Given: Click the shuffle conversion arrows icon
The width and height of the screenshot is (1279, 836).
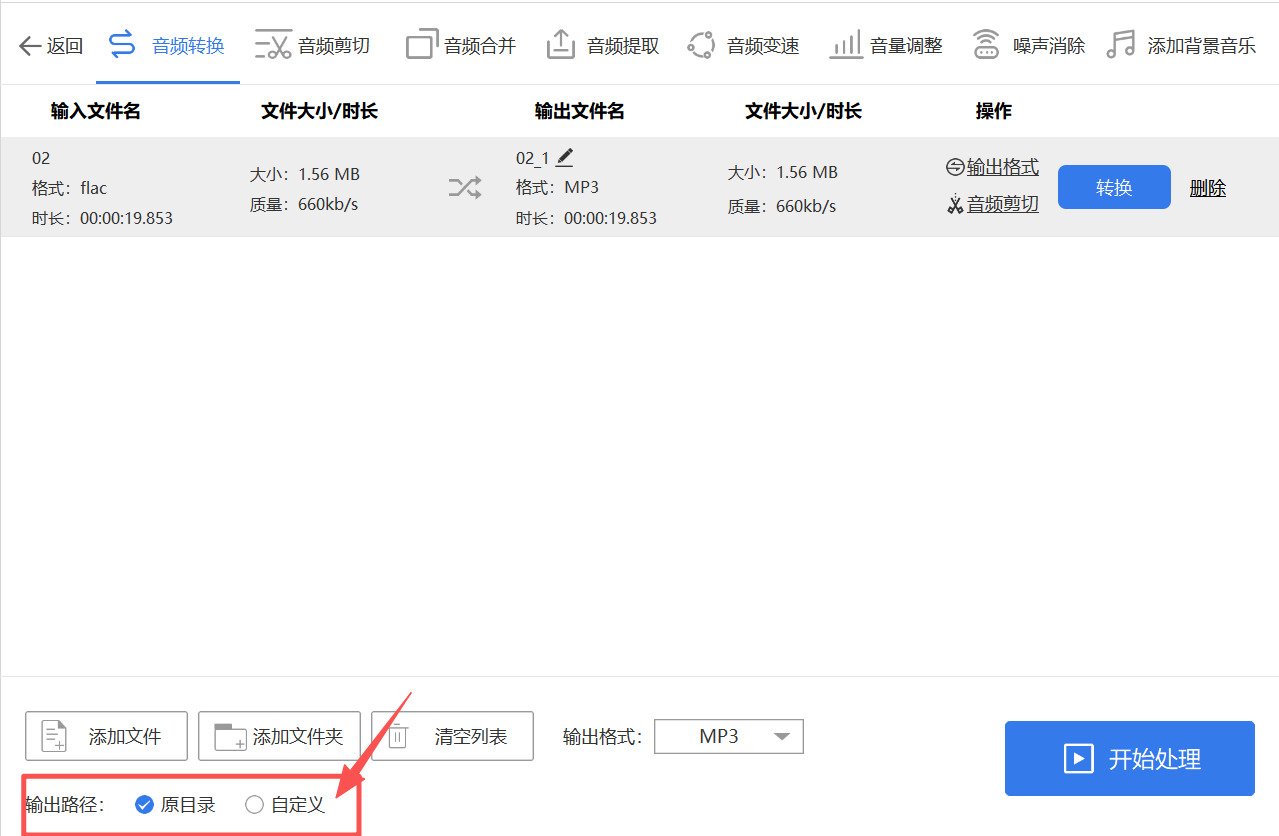Looking at the screenshot, I should (464, 187).
